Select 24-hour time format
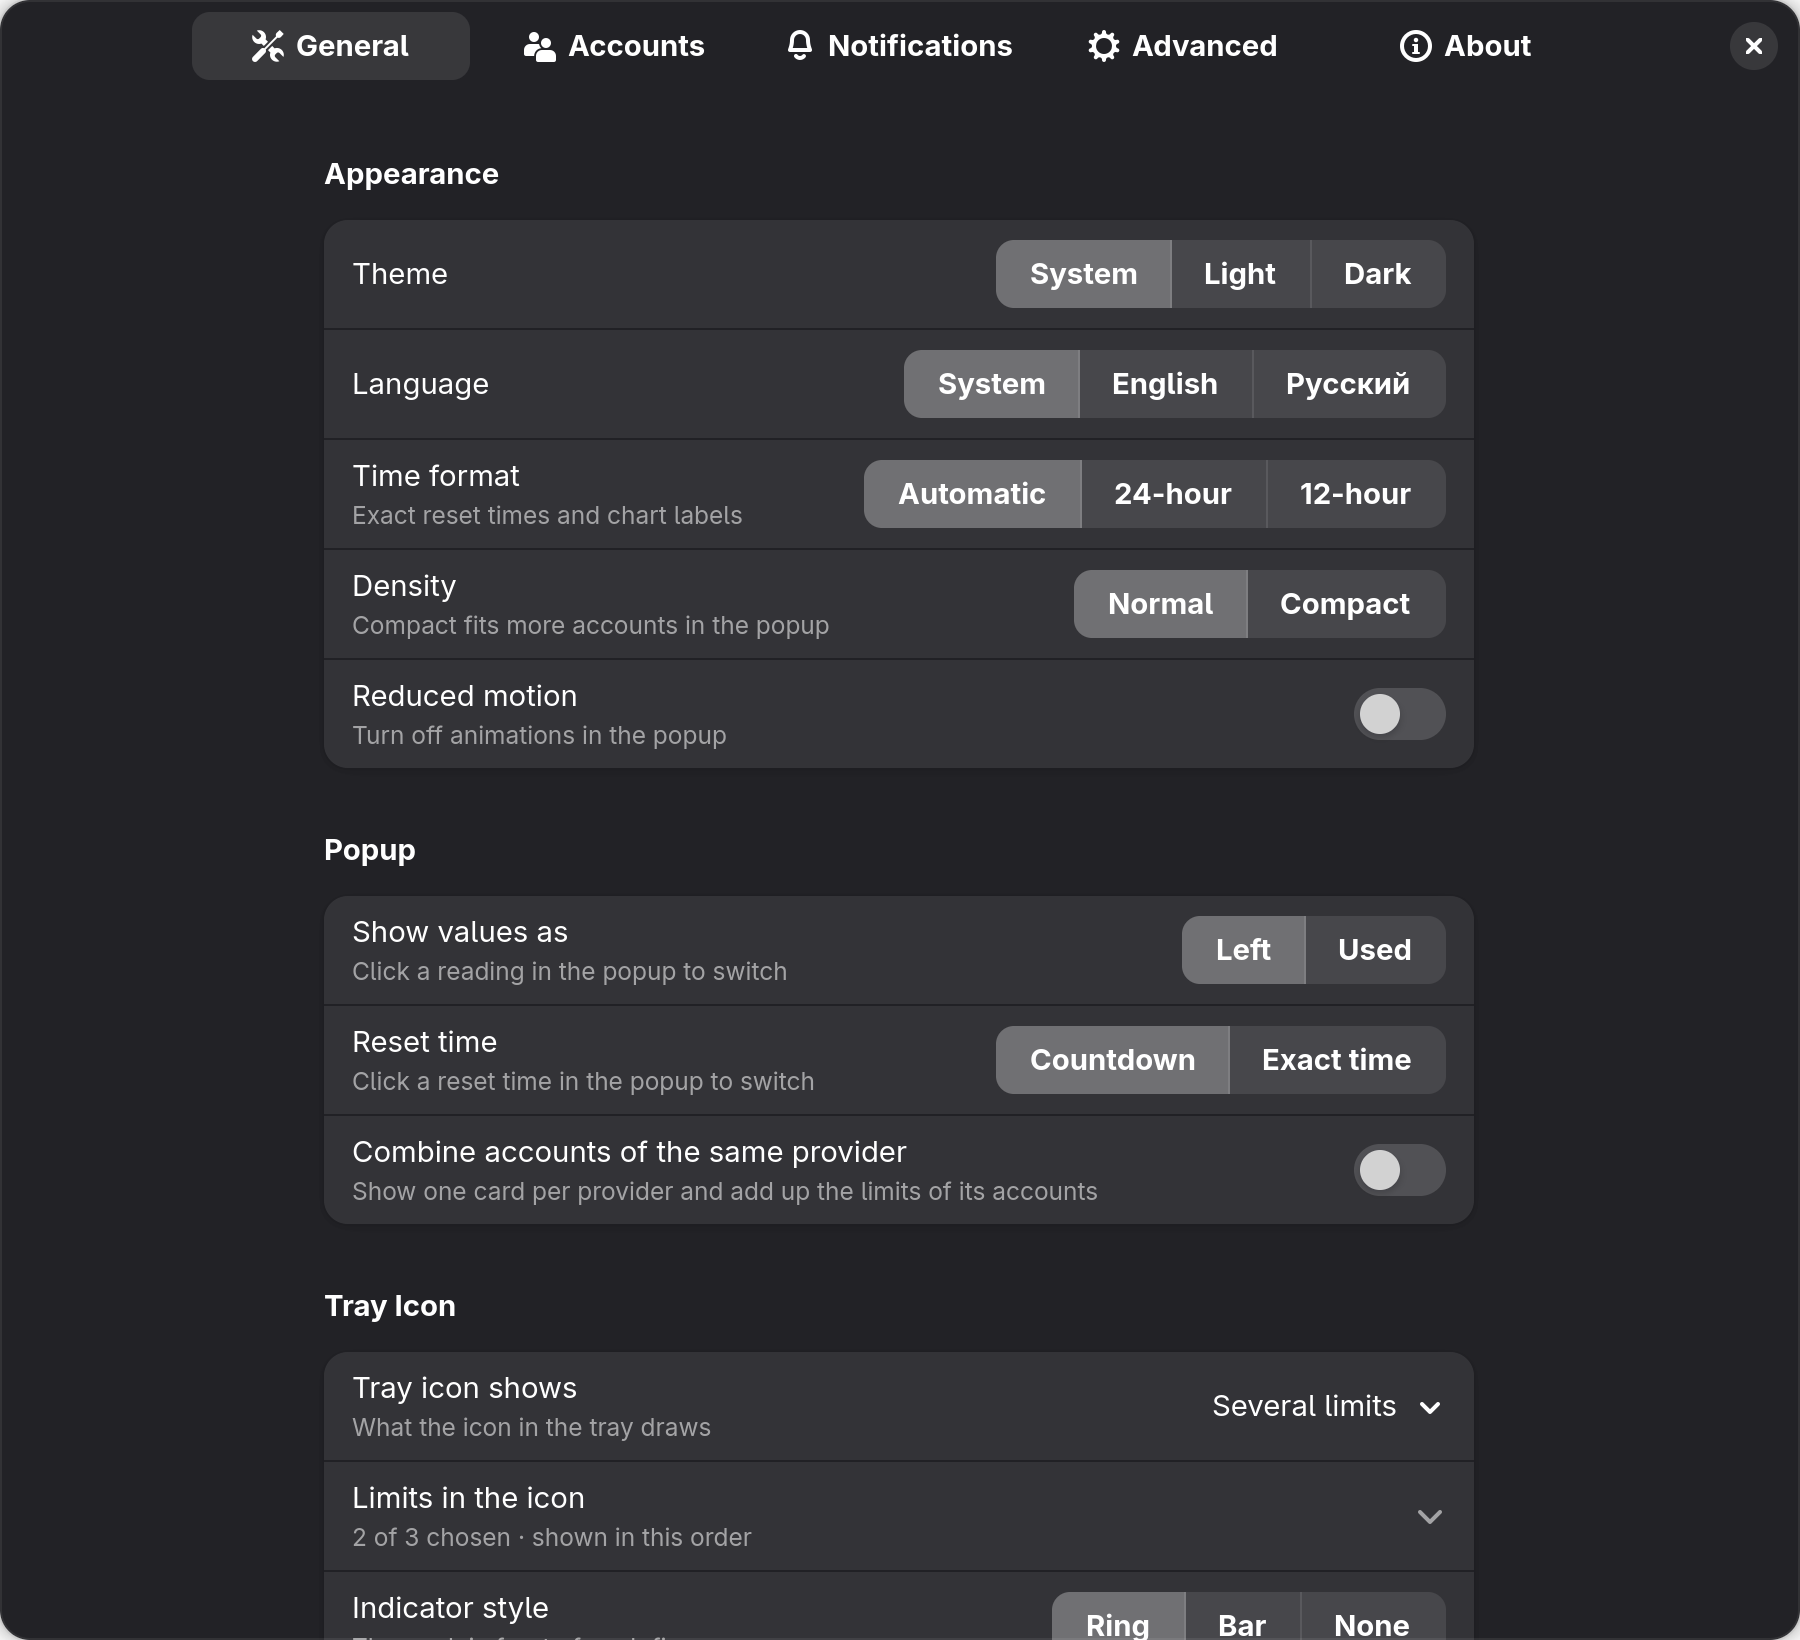Screen dimensions: 1800x1640 [1173, 494]
